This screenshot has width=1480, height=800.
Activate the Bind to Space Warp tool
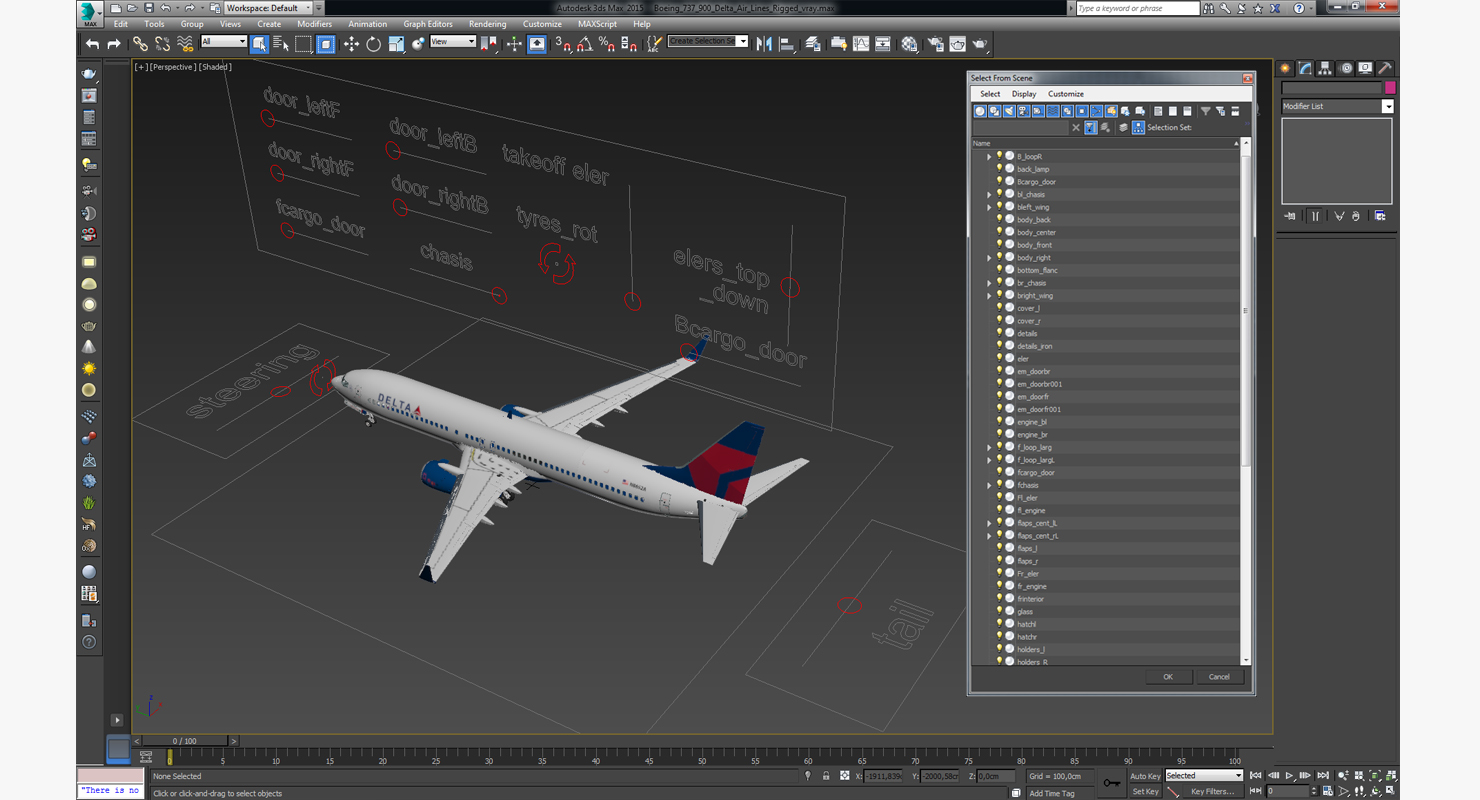(x=185, y=44)
